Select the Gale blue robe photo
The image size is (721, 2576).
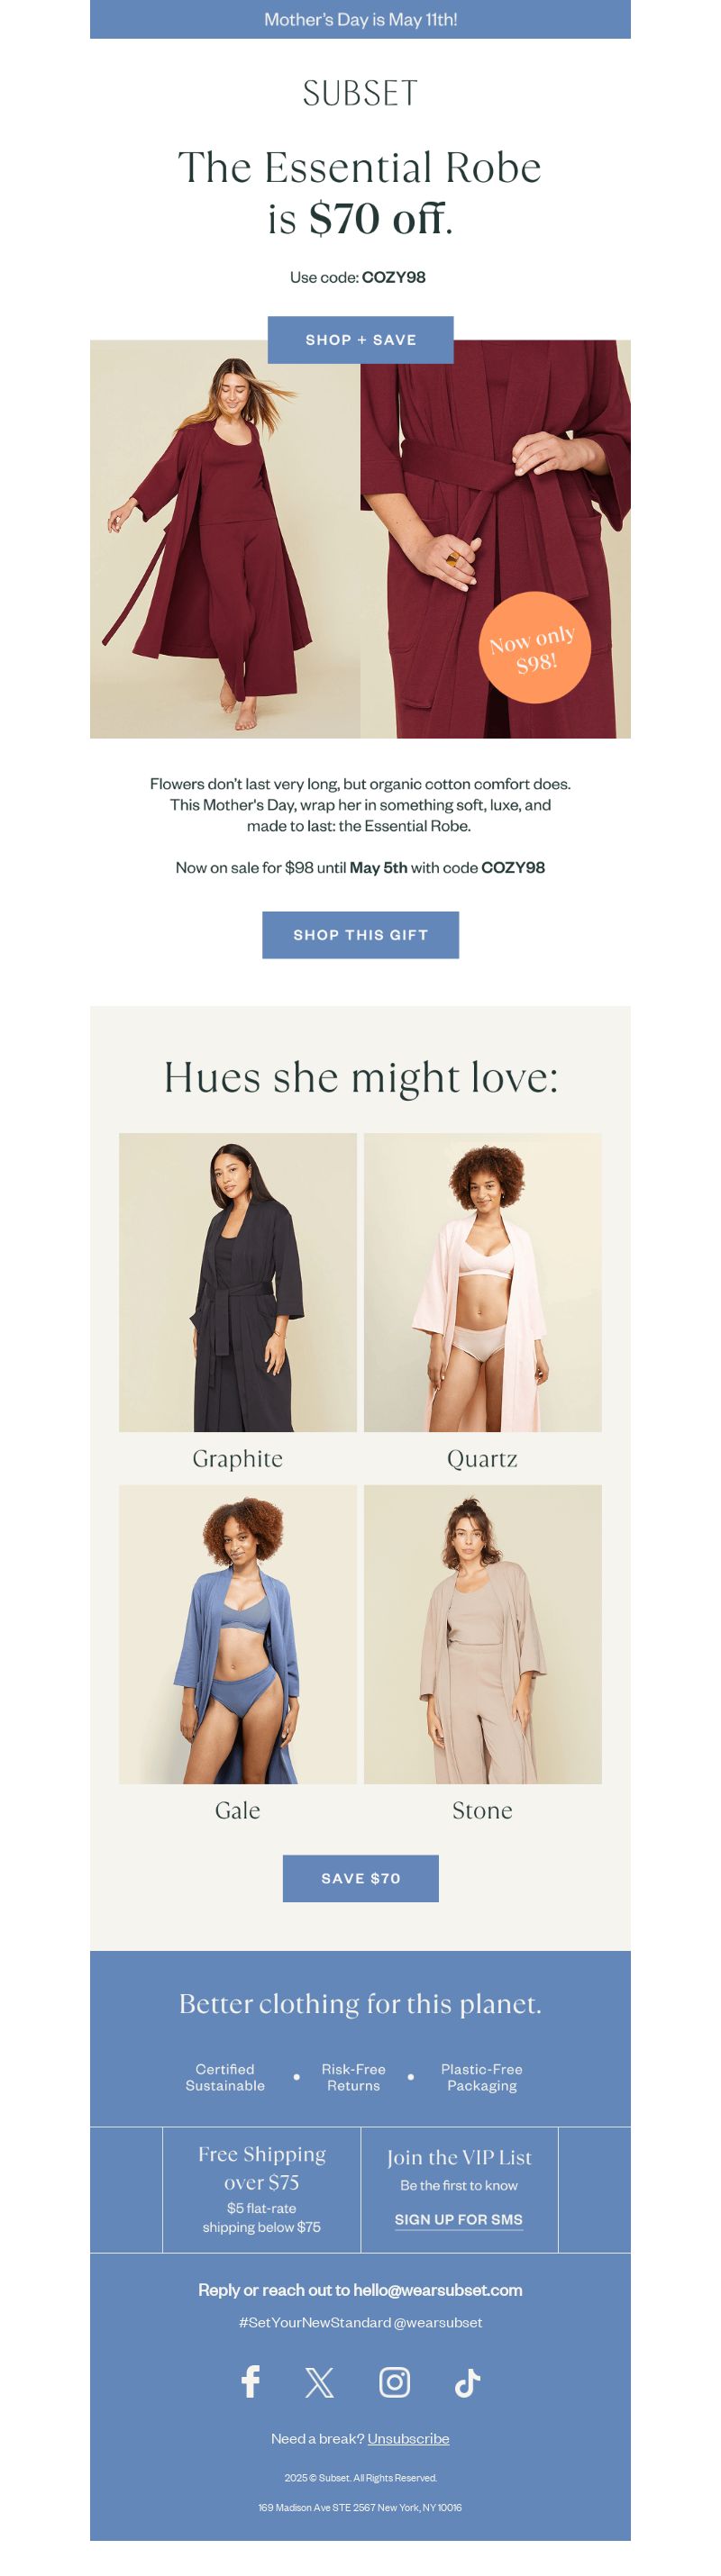238,1634
